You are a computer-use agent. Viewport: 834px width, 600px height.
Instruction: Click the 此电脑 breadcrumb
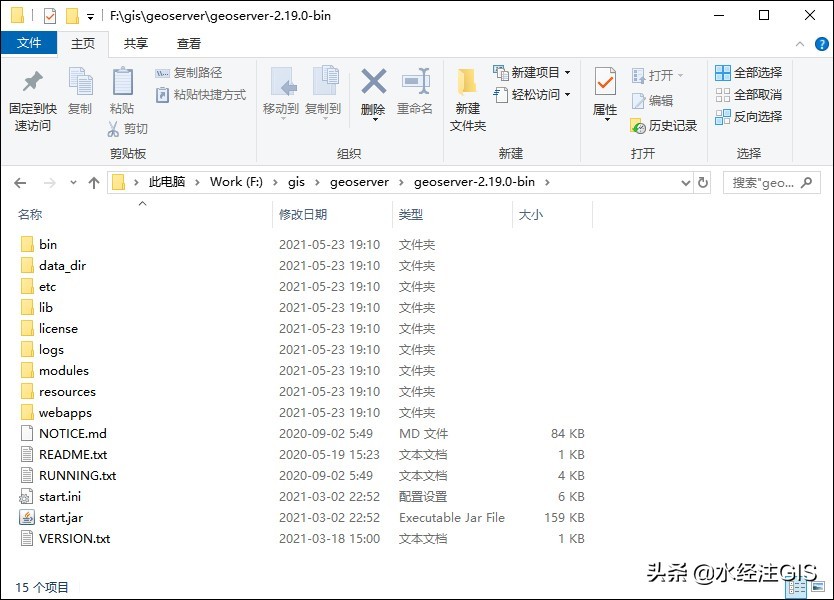point(167,182)
